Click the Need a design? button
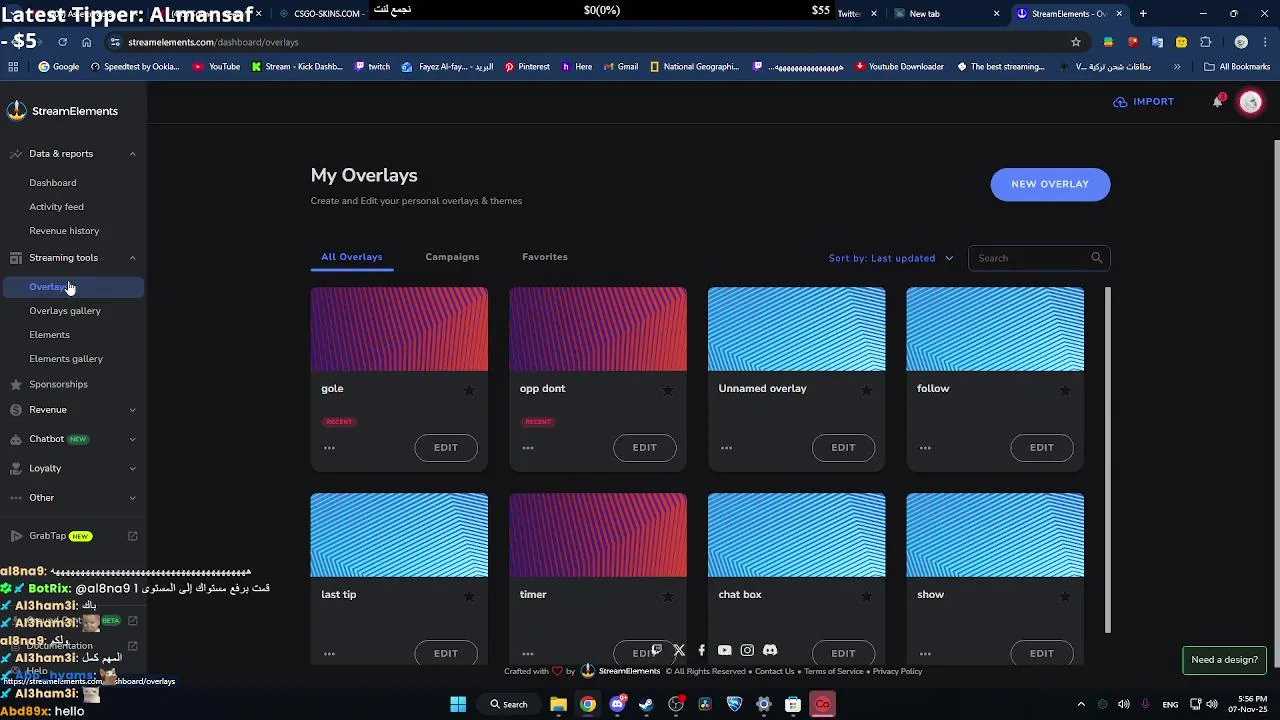This screenshot has width=1280, height=720. click(x=1224, y=660)
